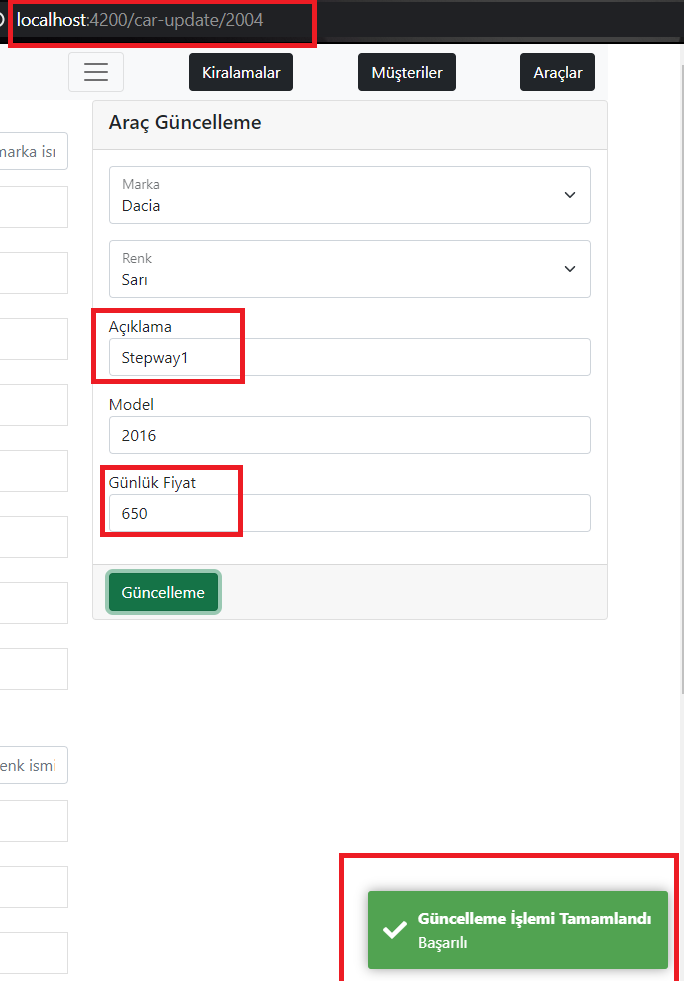684x981 pixels.
Task: Select the Model field showing 2016
Action: pyautogui.click(x=349, y=435)
